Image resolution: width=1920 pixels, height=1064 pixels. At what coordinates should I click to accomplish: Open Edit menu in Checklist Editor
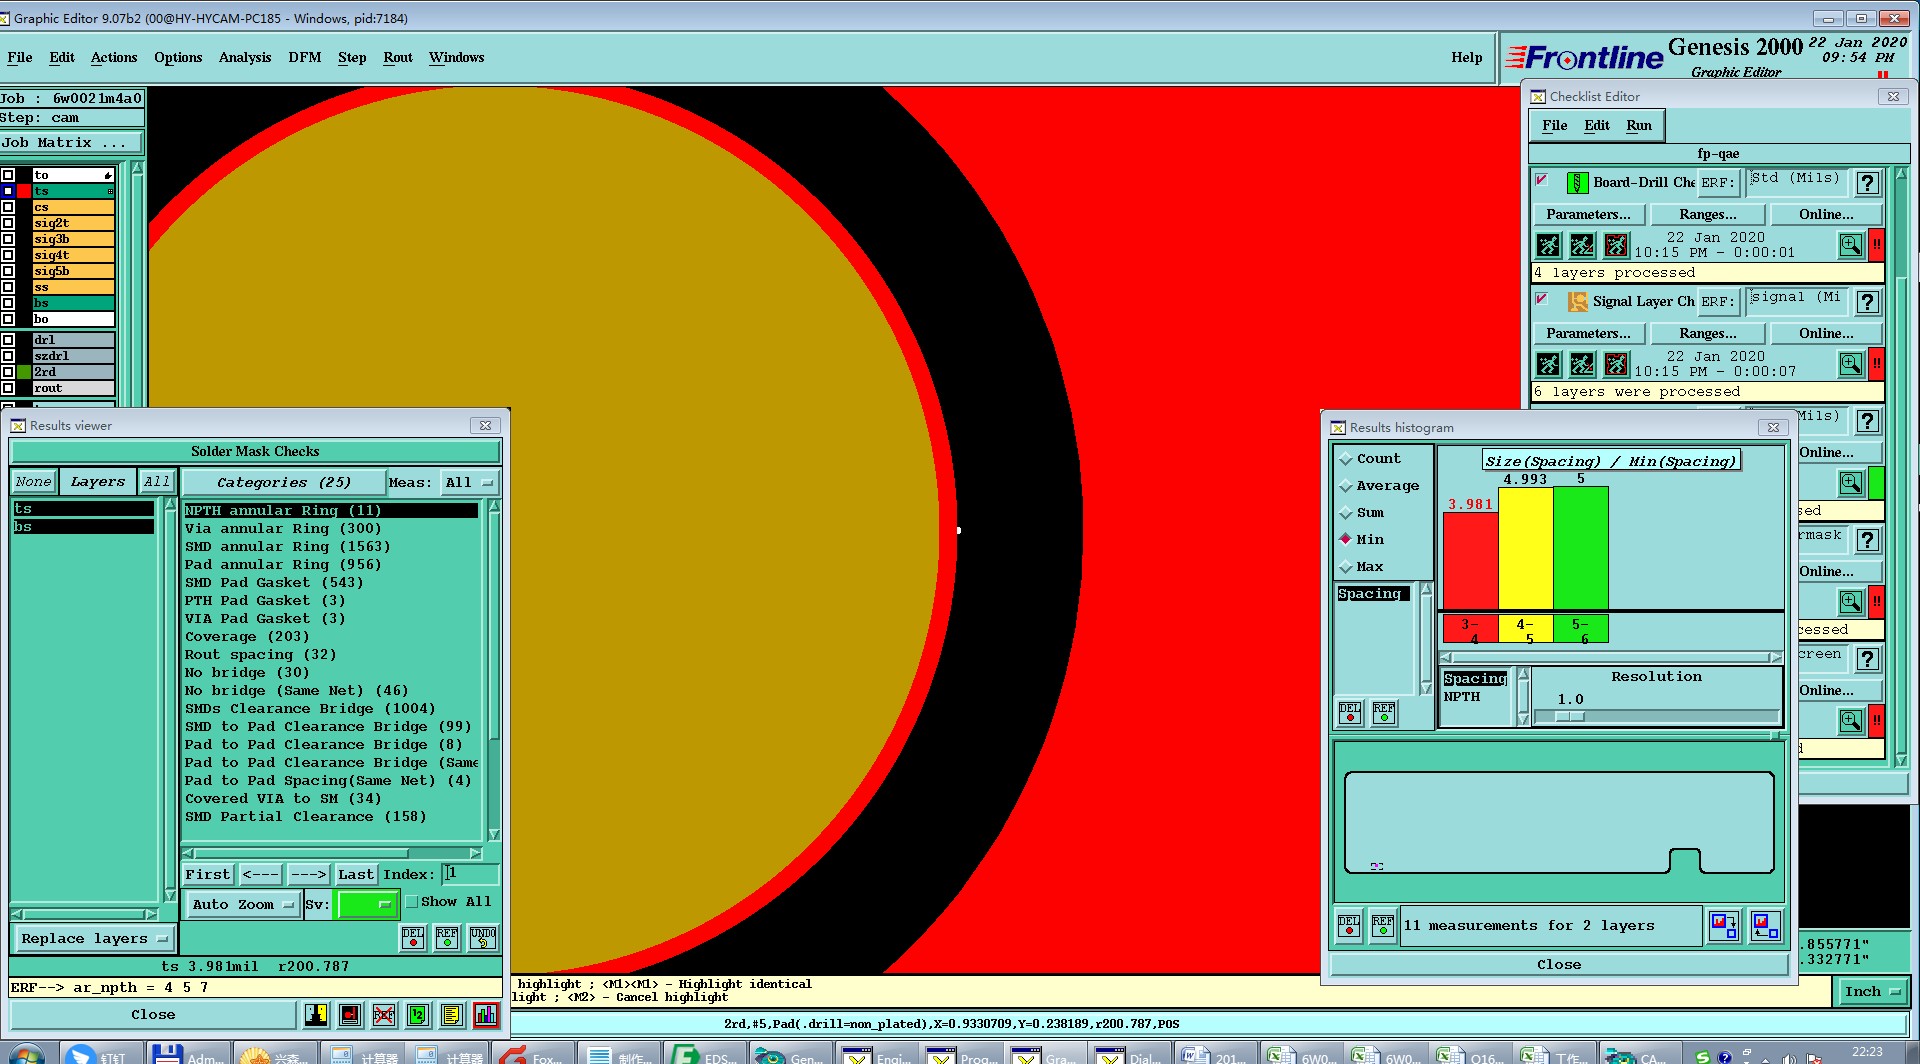click(1597, 126)
